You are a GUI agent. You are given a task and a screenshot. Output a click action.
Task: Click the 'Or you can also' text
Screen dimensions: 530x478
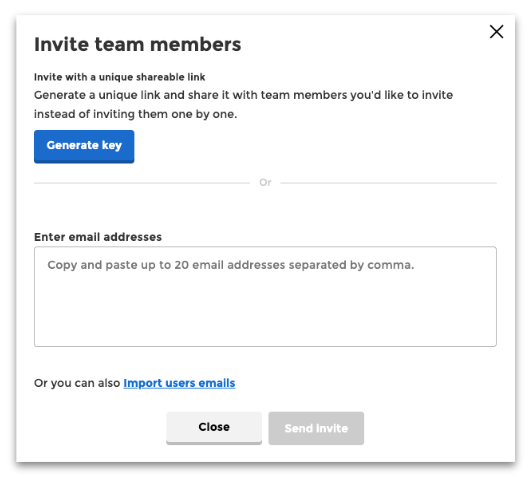tap(77, 383)
